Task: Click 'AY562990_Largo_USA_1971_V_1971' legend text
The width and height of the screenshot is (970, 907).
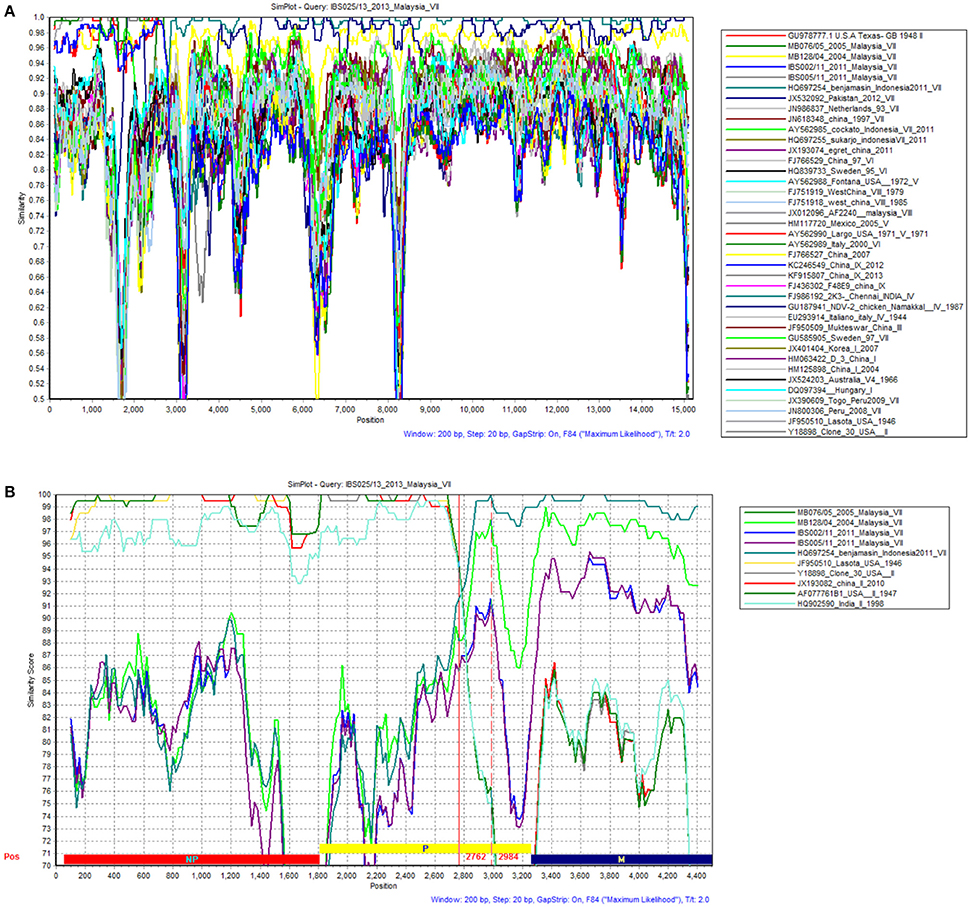Action: [858, 234]
